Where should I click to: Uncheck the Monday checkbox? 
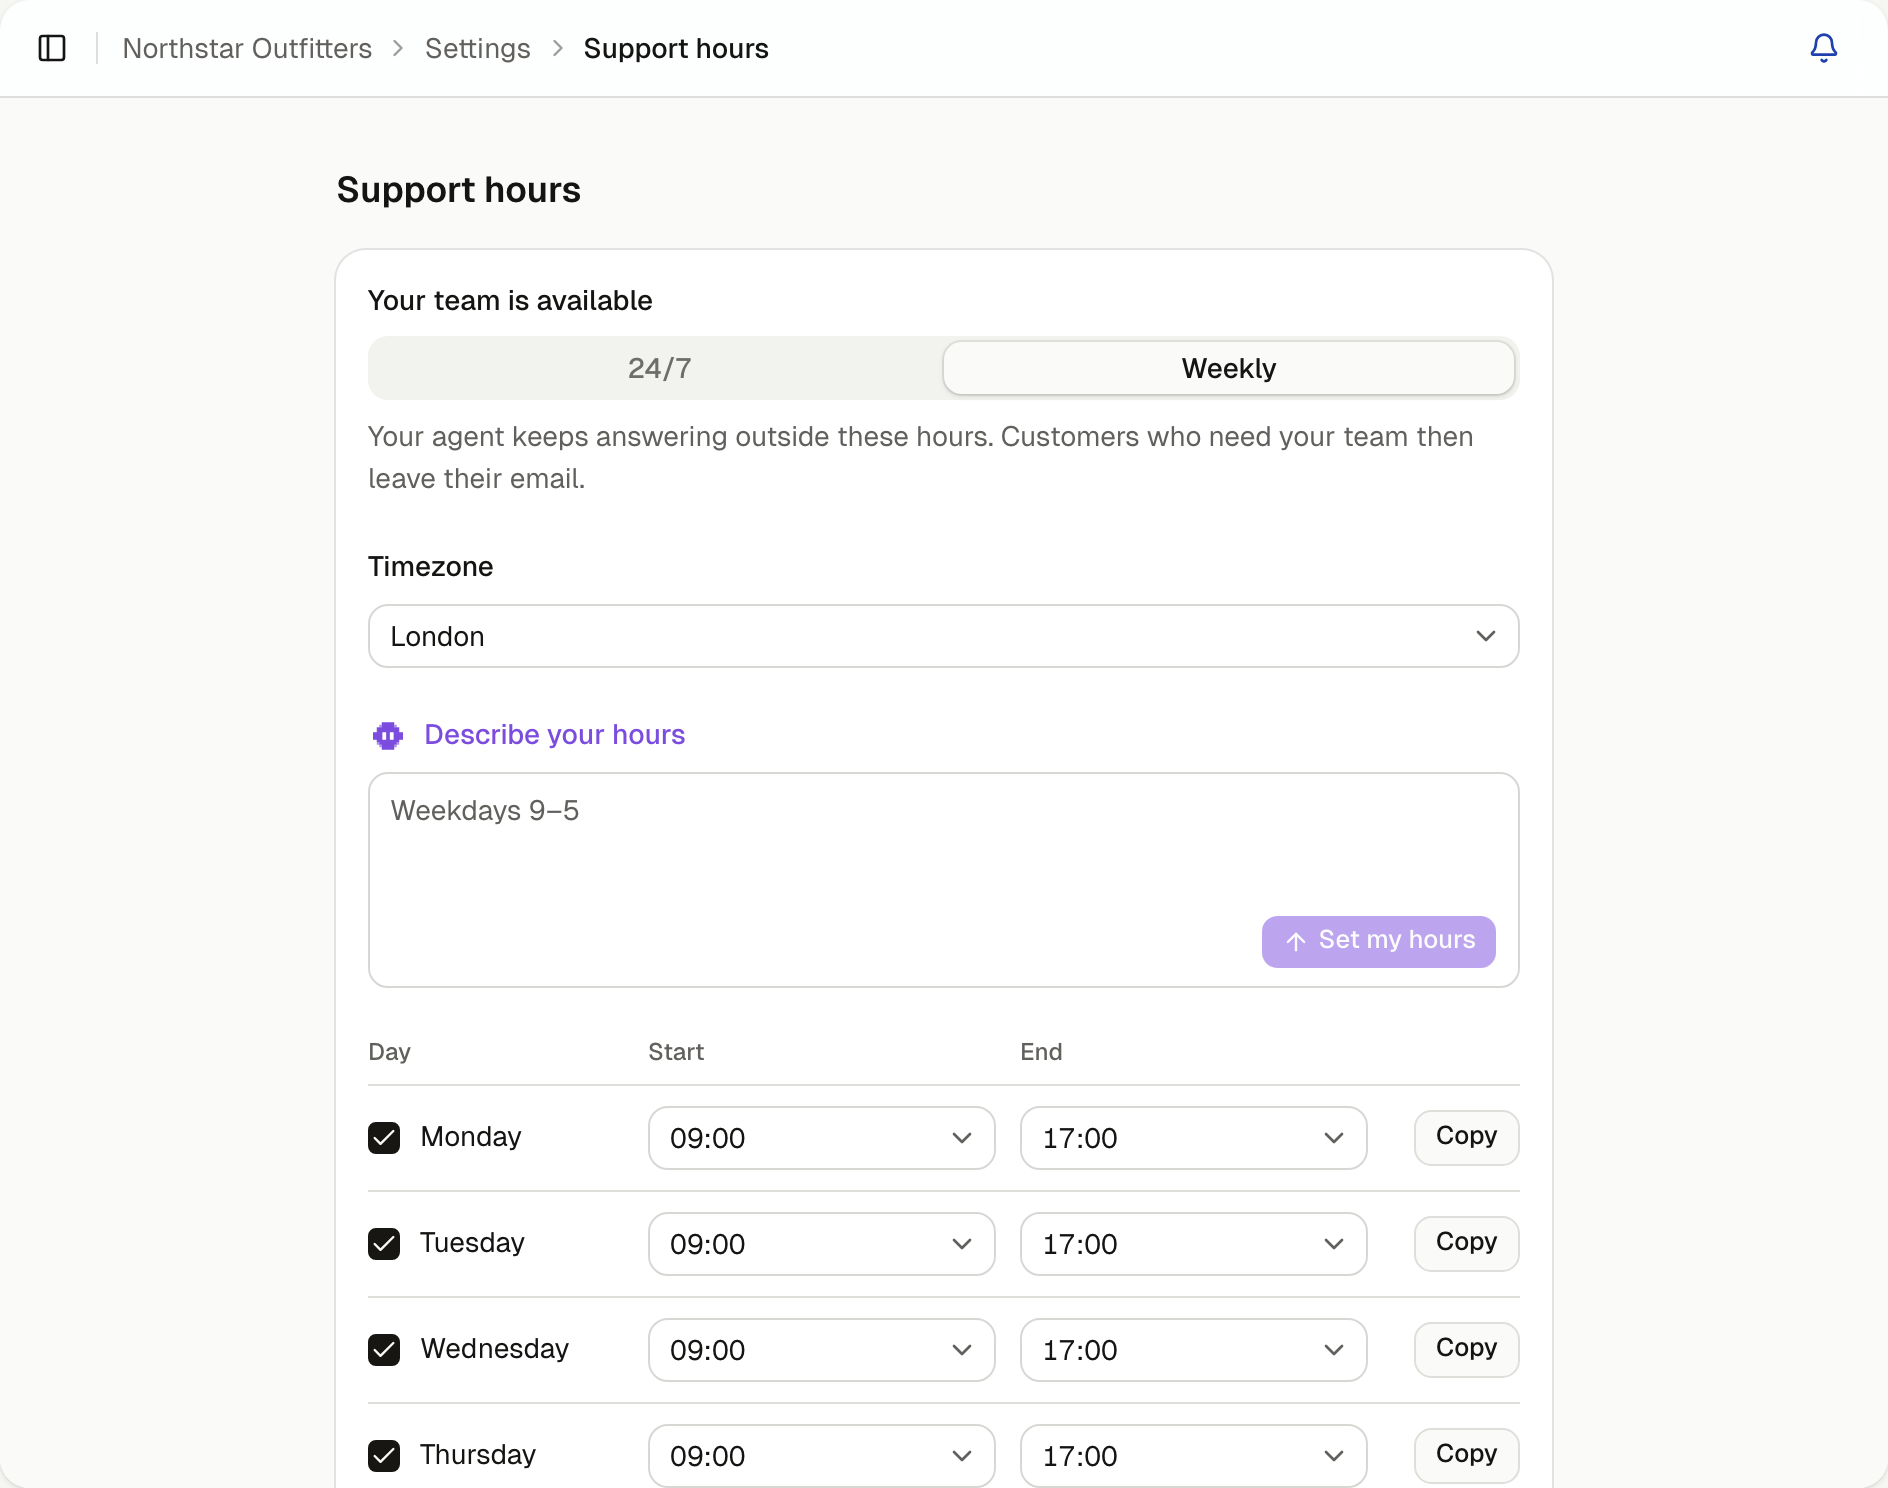(x=384, y=1138)
